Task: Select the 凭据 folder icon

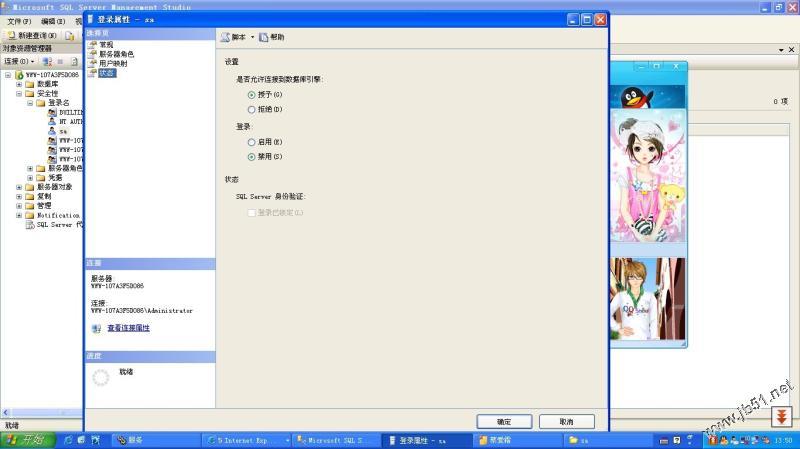Action: 41,178
